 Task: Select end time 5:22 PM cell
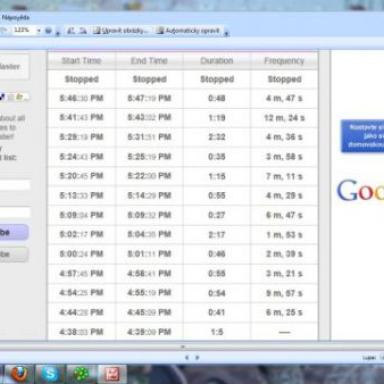149,176
